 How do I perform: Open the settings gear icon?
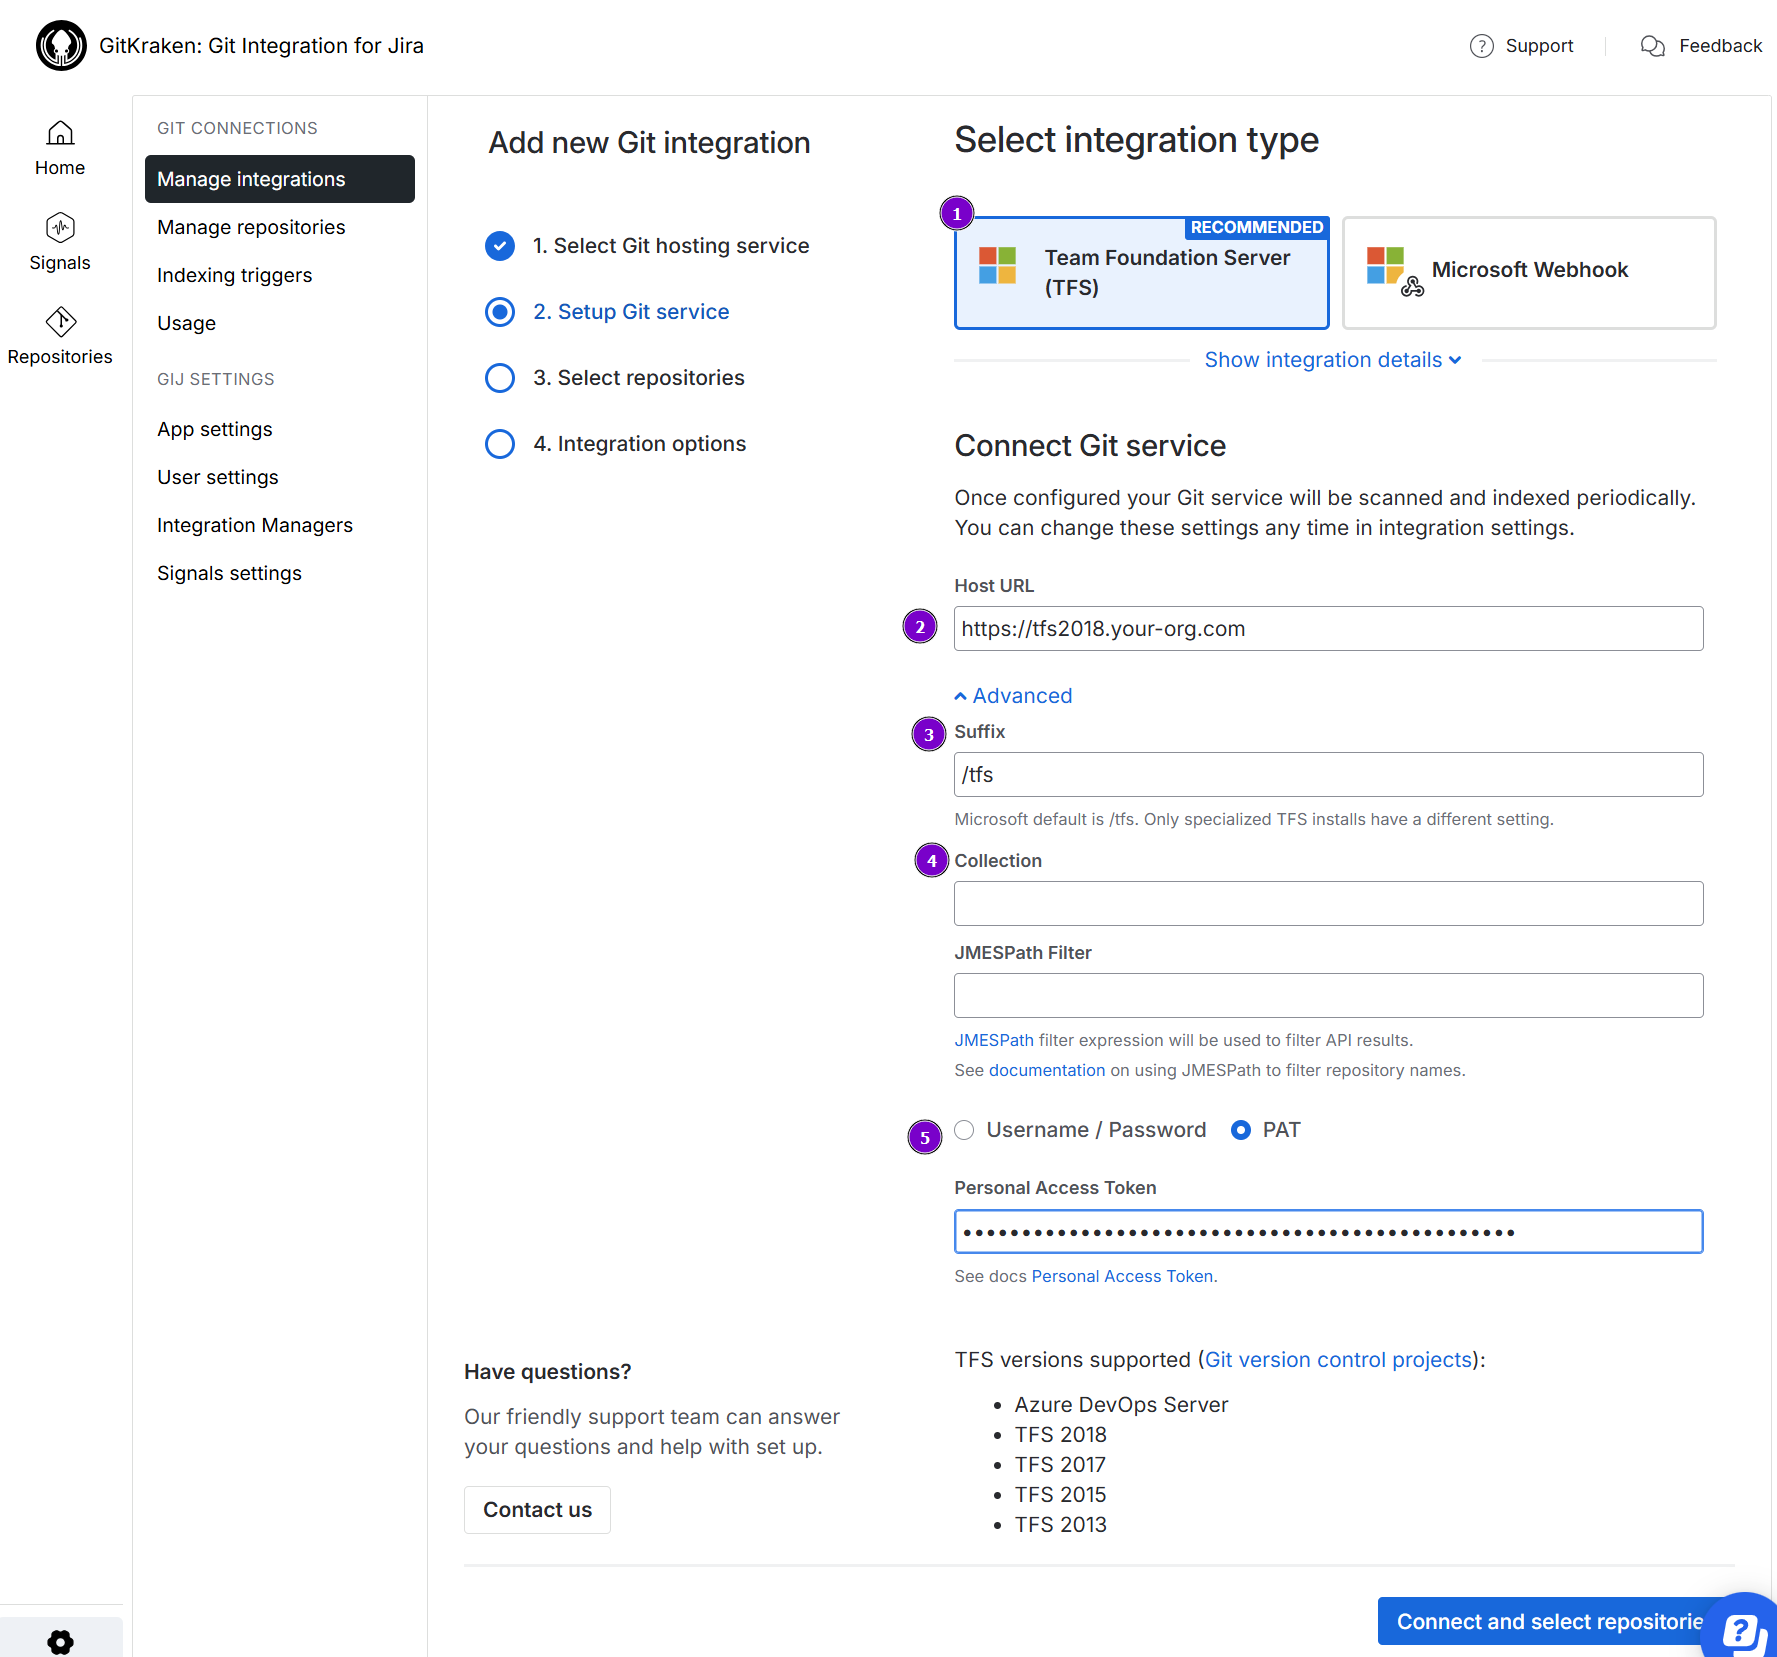(60, 1641)
